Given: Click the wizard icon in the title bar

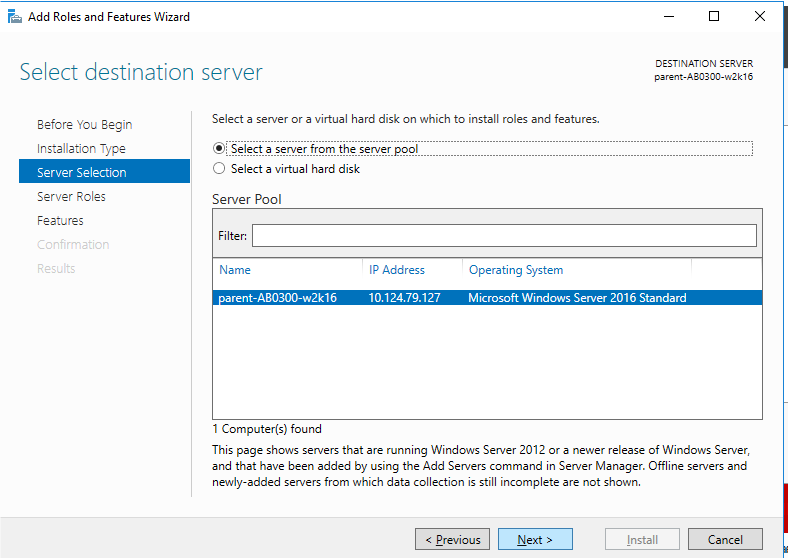Looking at the screenshot, I should pos(15,17).
